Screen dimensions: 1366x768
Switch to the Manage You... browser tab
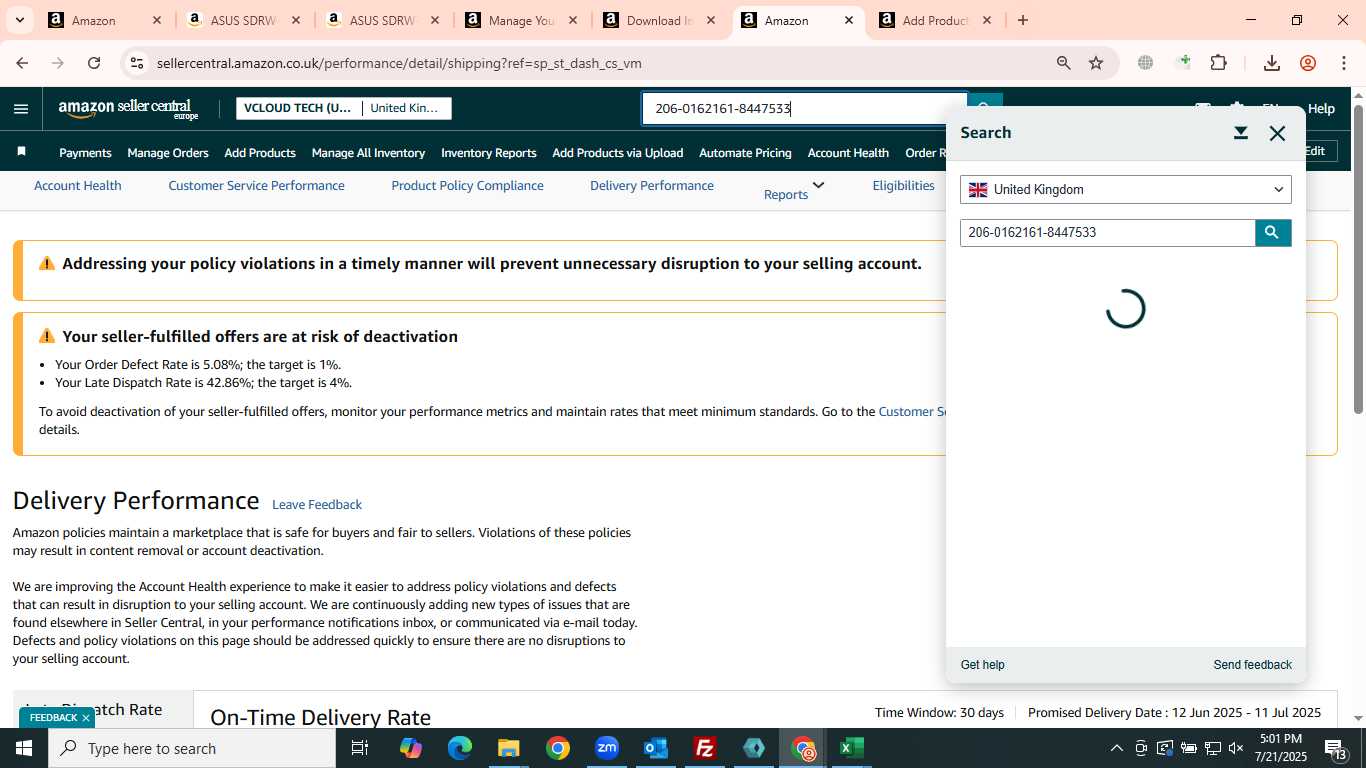click(520, 20)
